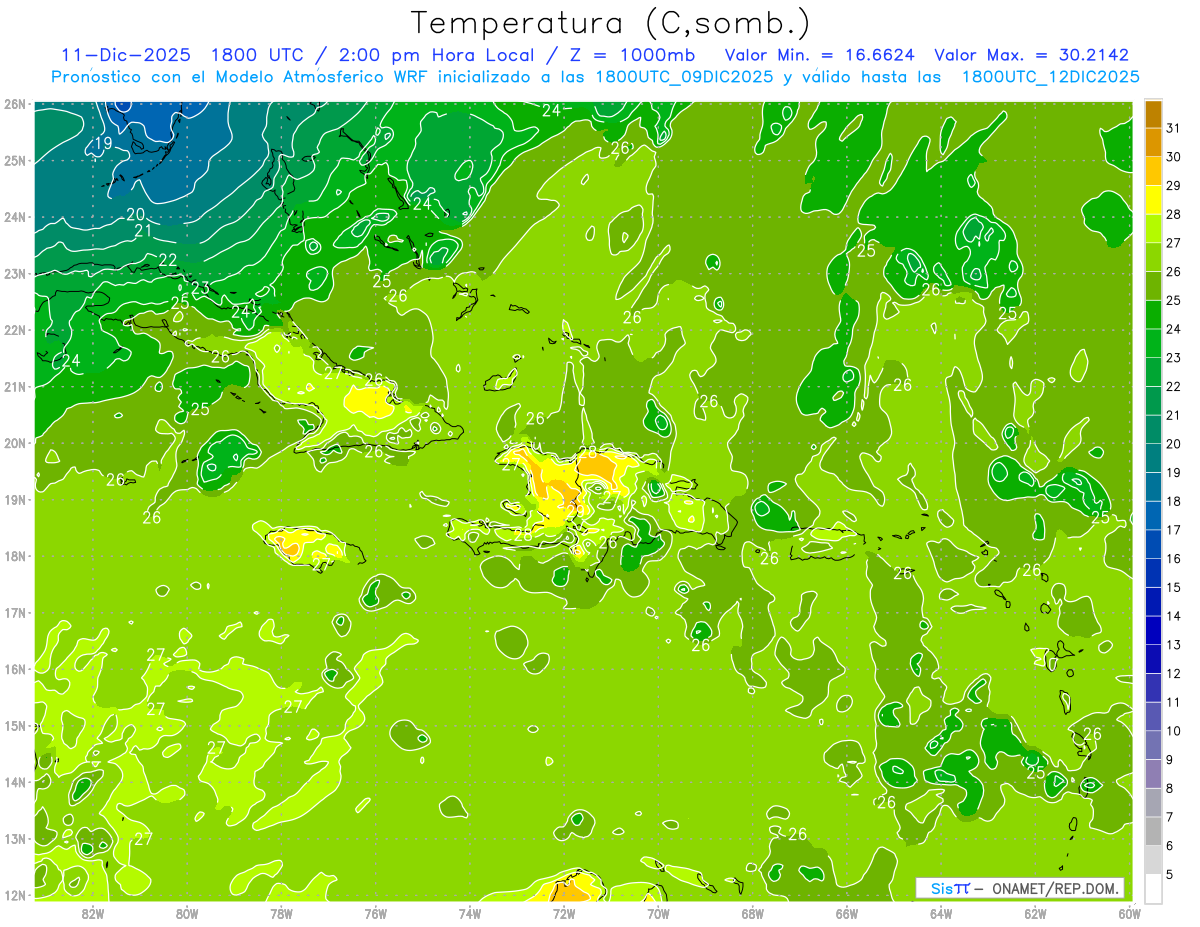Click yellow swatch between 28 and 29
The image size is (1200, 927).
pyautogui.click(x=1153, y=200)
